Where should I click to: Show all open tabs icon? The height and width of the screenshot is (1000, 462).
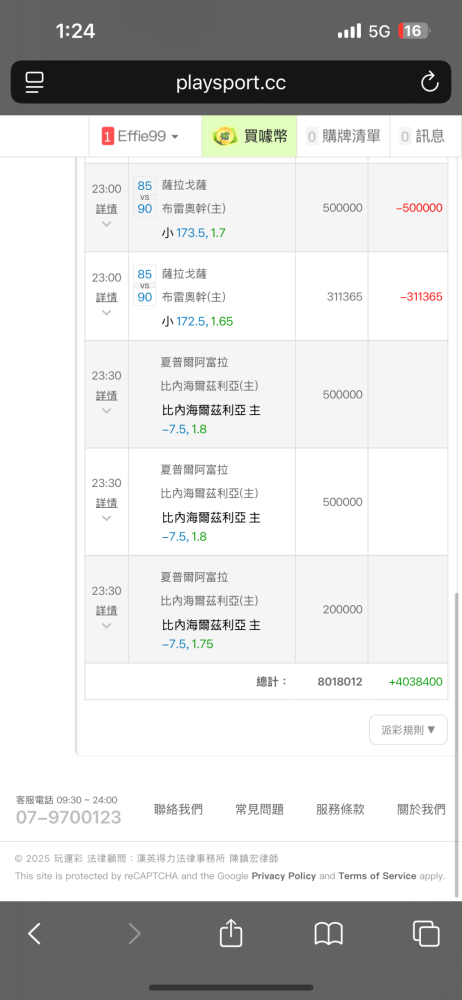tap(426, 934)
